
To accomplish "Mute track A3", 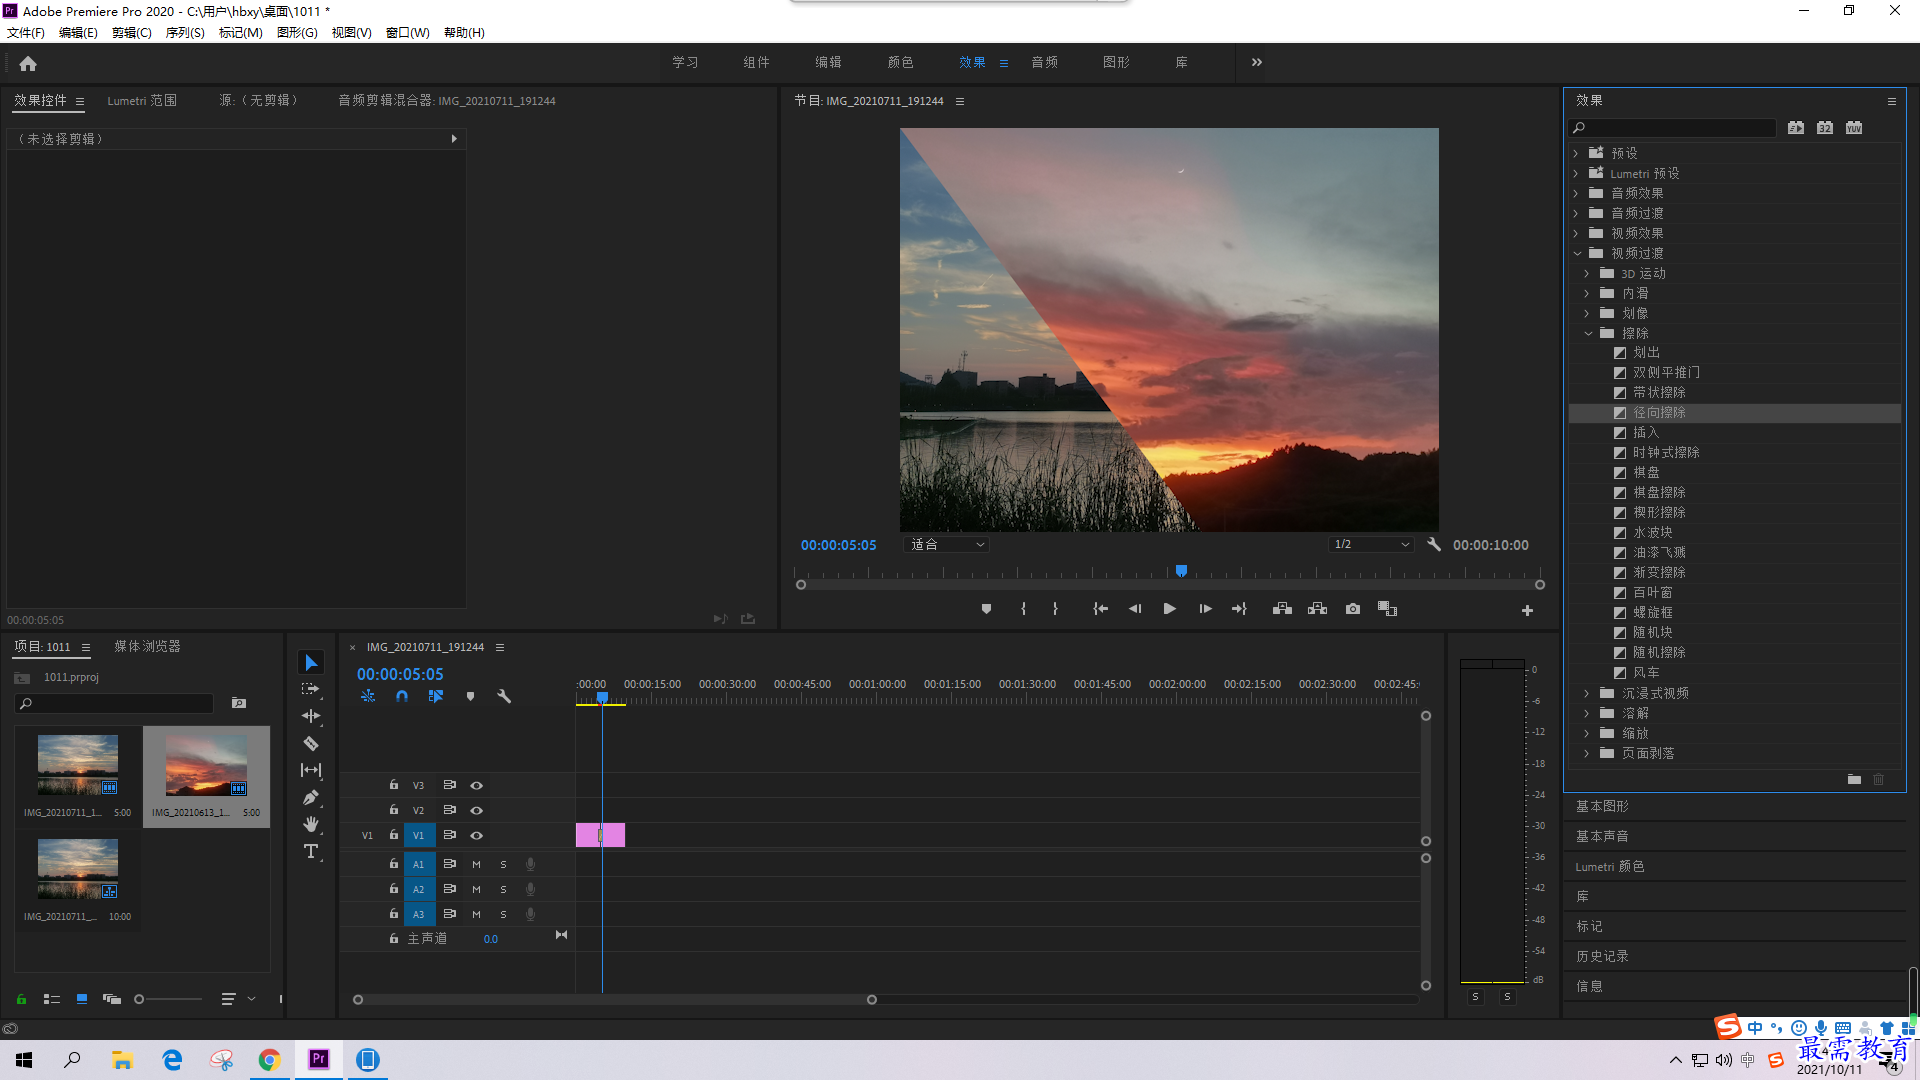I will point(476,914).
